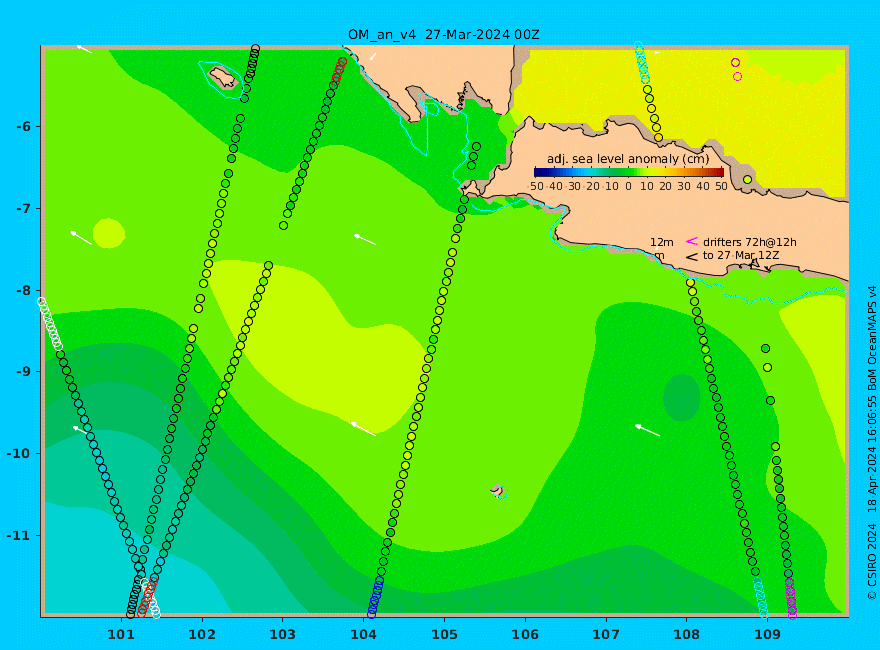The image size is (880, 650).
Task: Click latitude label "-9"
Action: coord(24,372)
